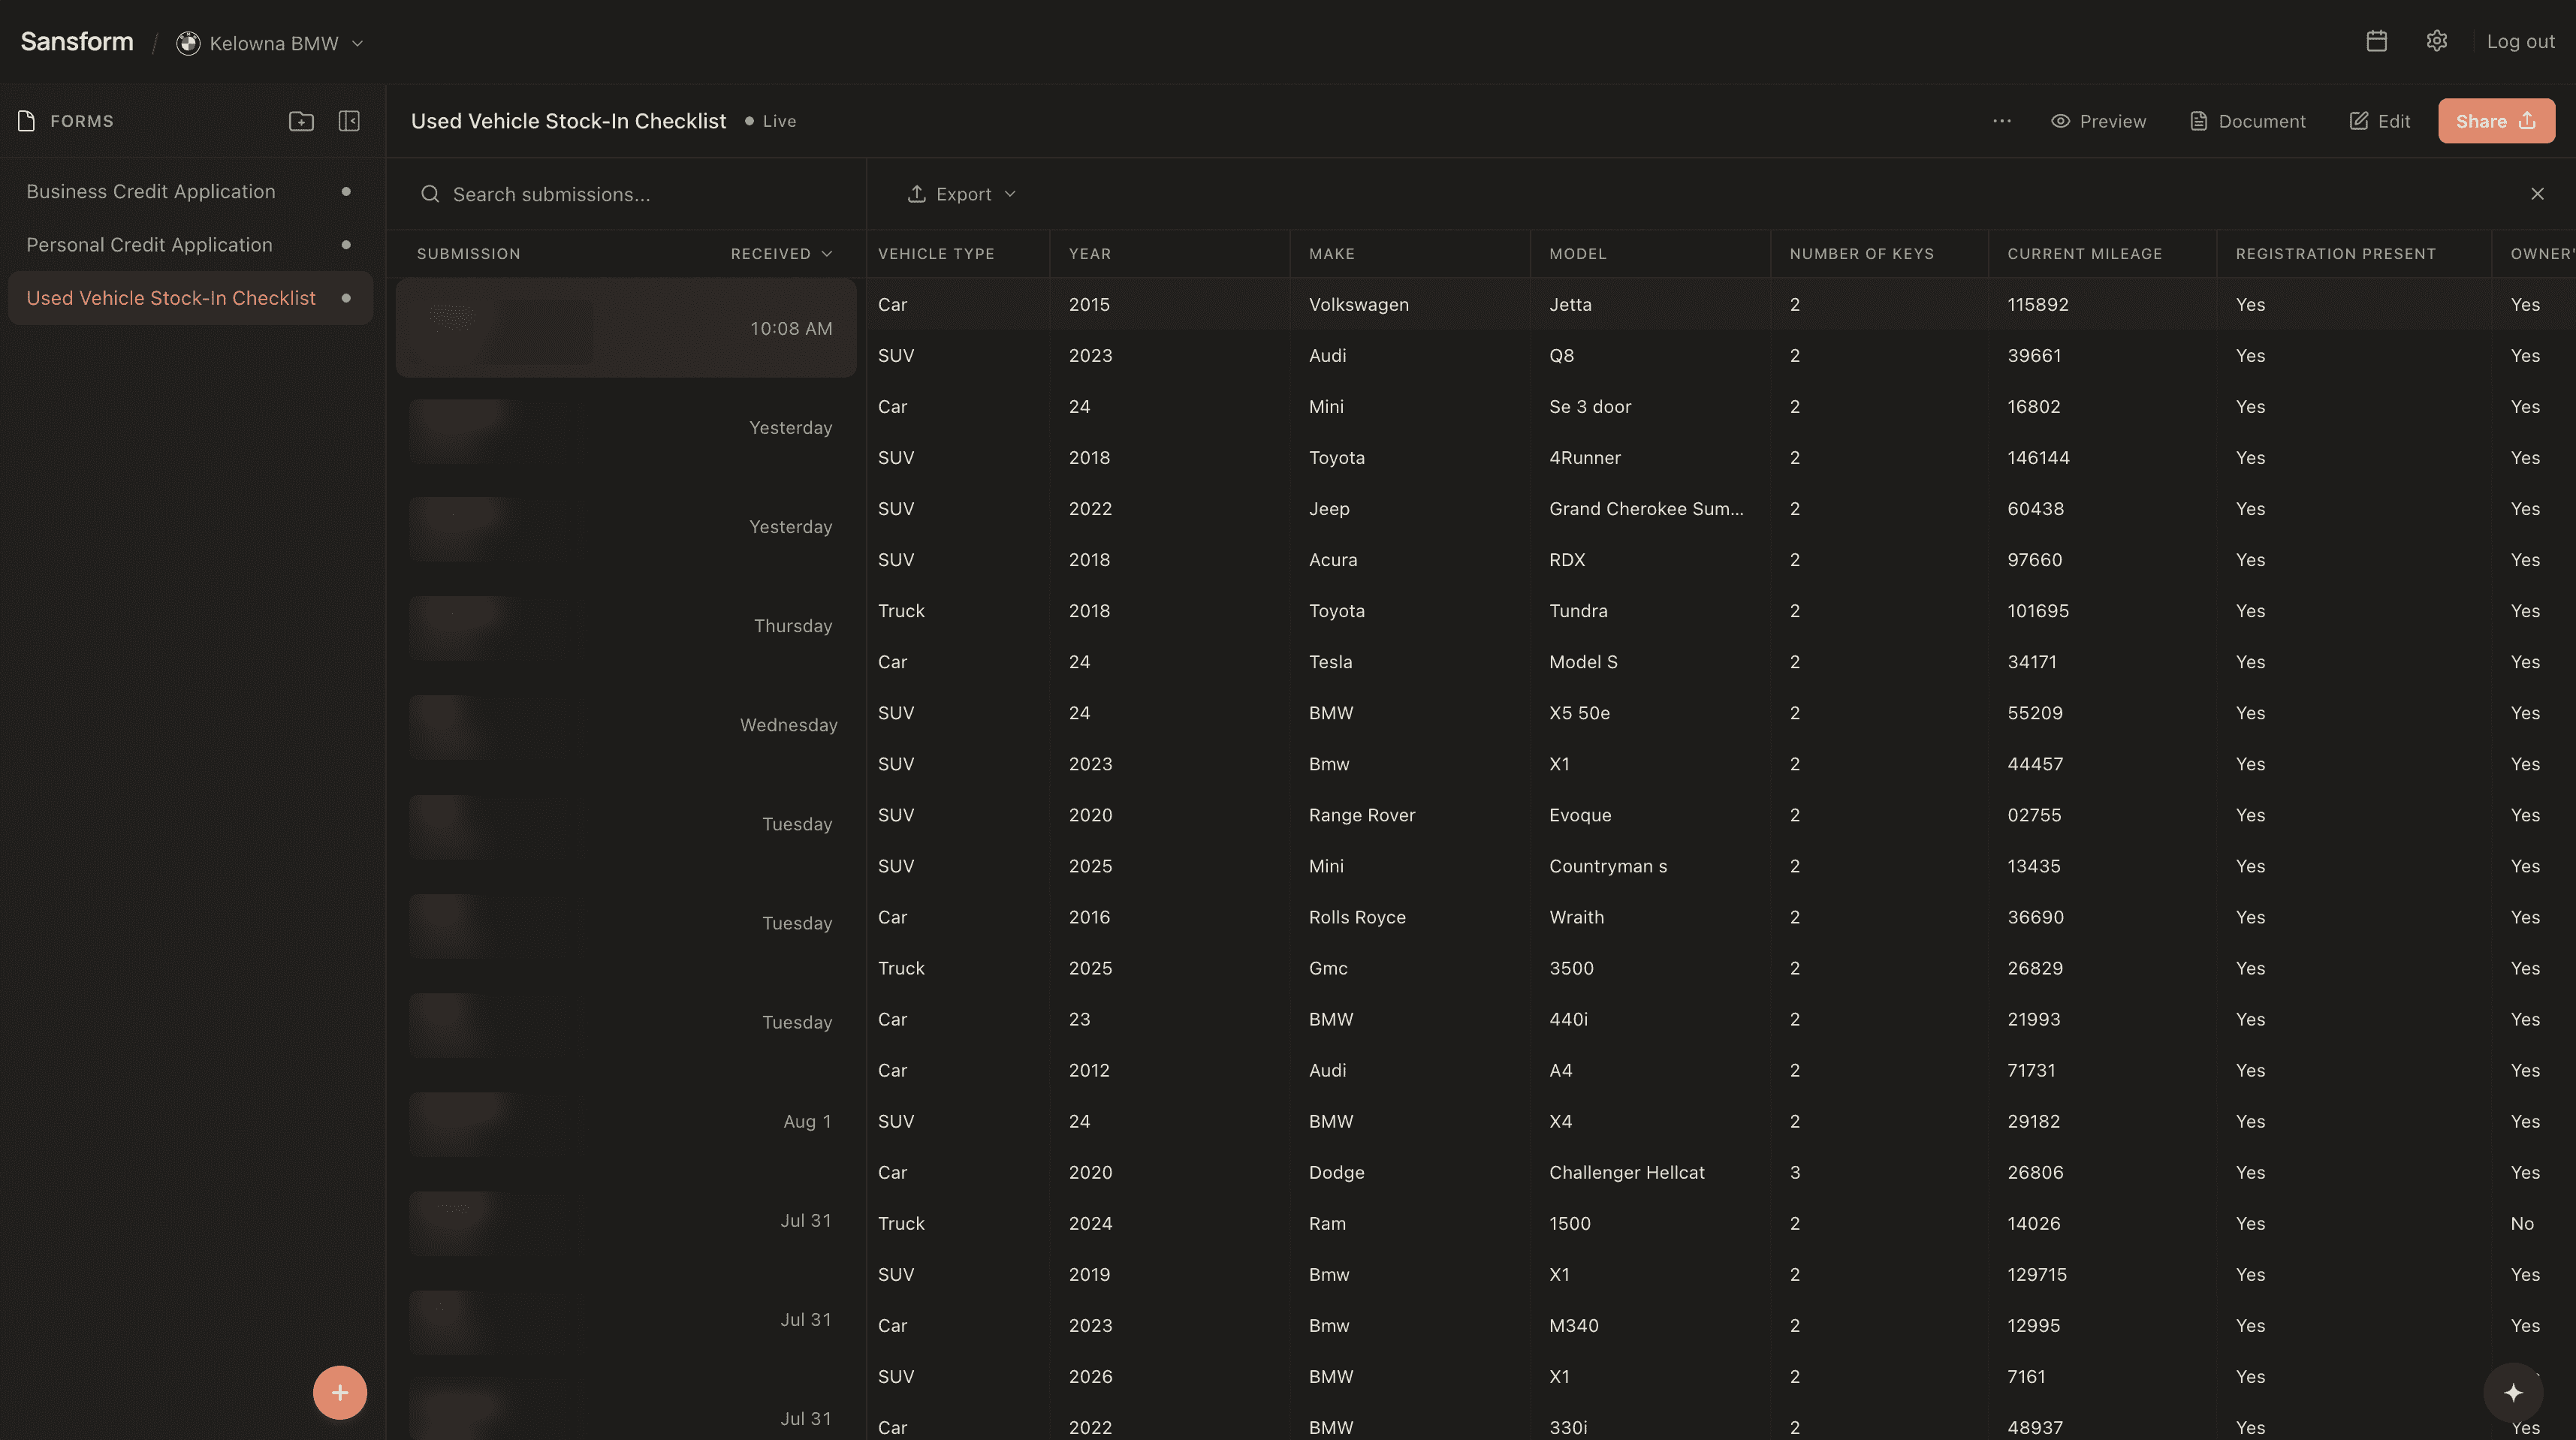Click the Preview button

2098,121
